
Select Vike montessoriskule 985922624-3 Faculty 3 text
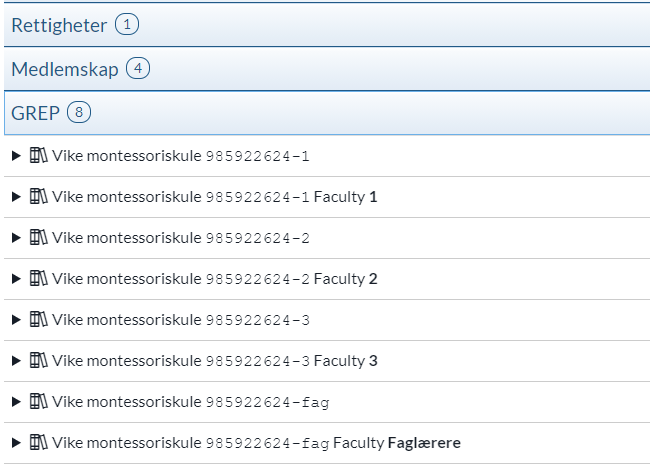[x=215, y=360]
